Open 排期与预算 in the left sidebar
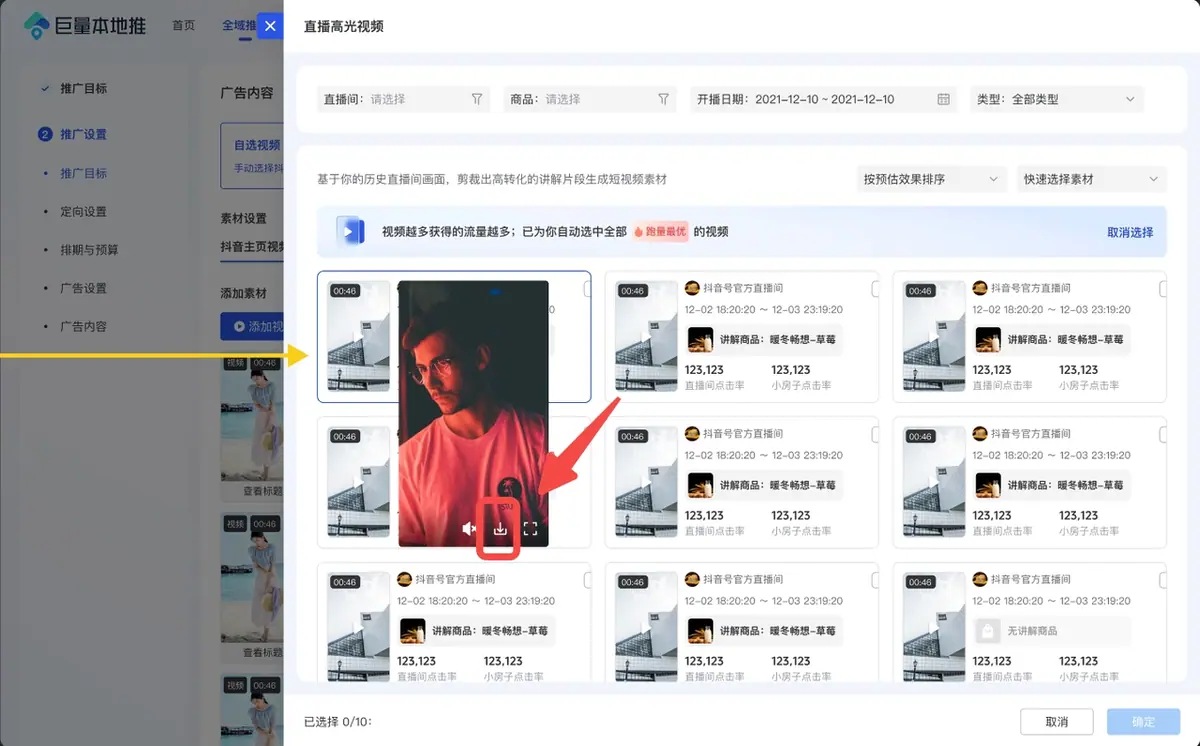The height and width of the screenshot is (746, 1200). click(89, 249)
